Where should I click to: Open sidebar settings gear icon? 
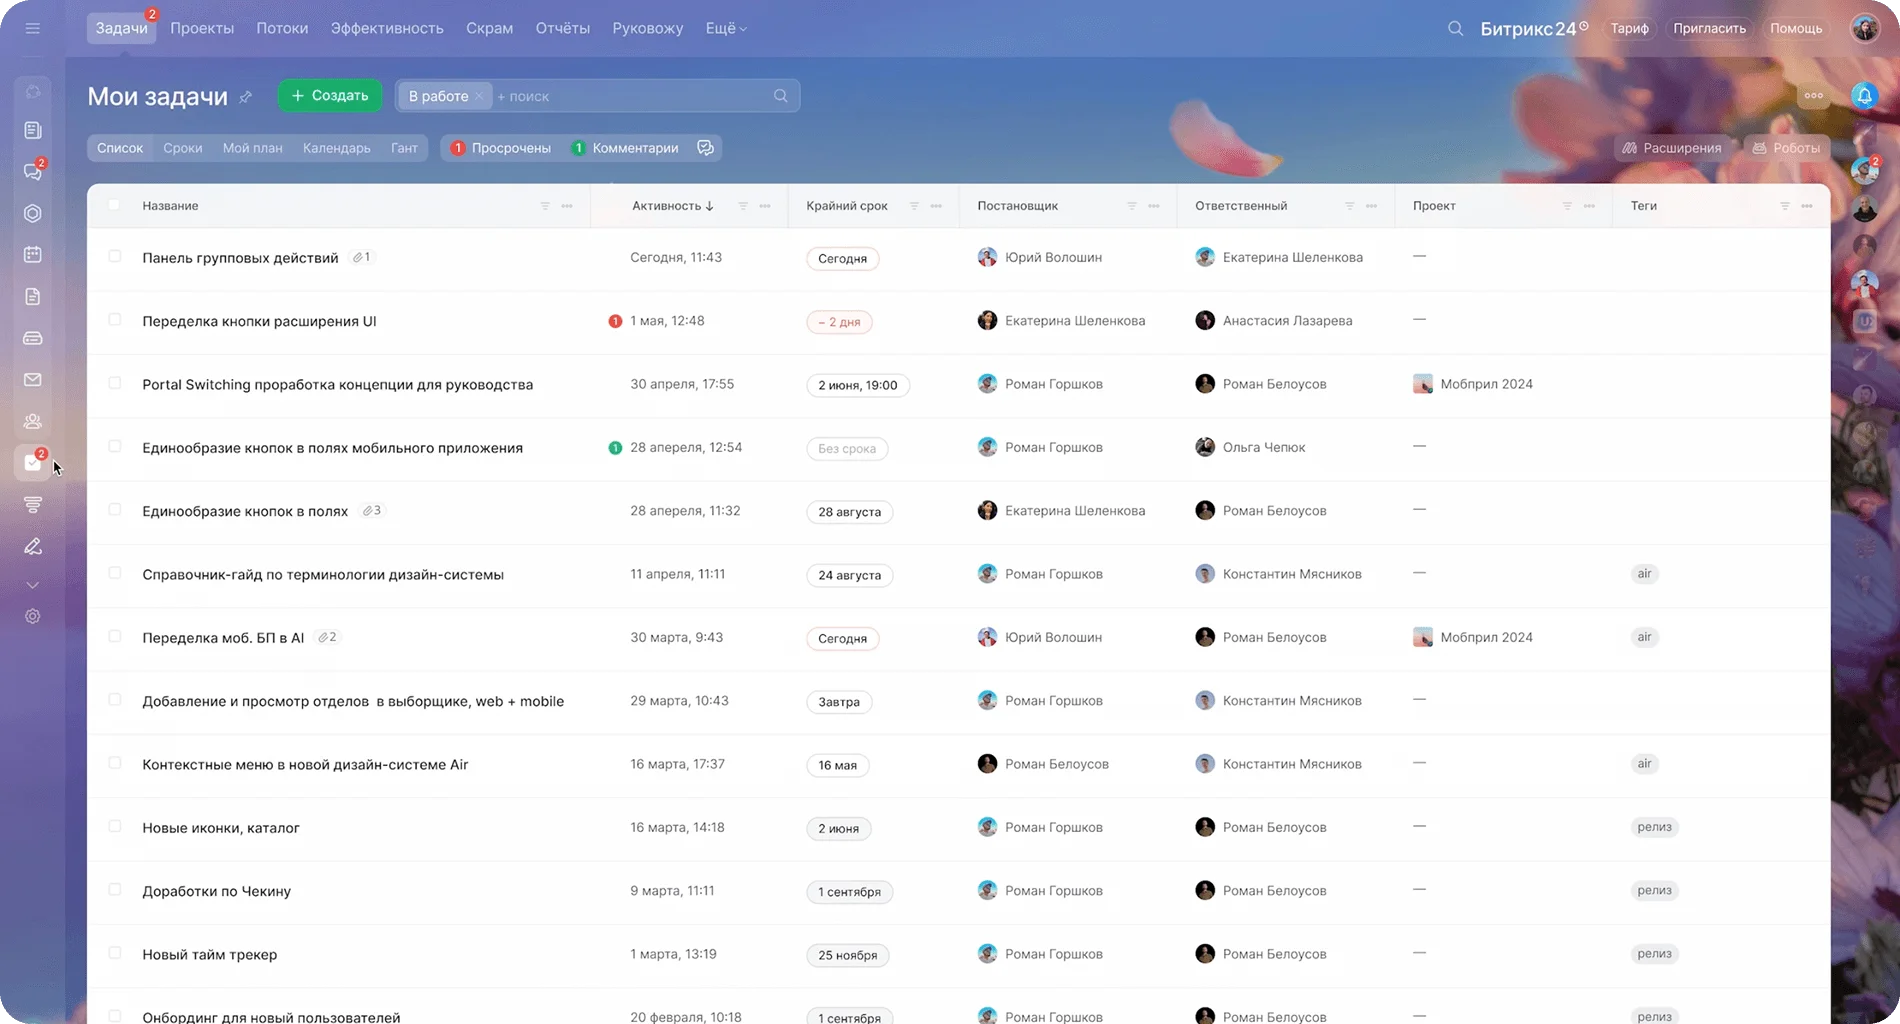click(x=32, y=617)
